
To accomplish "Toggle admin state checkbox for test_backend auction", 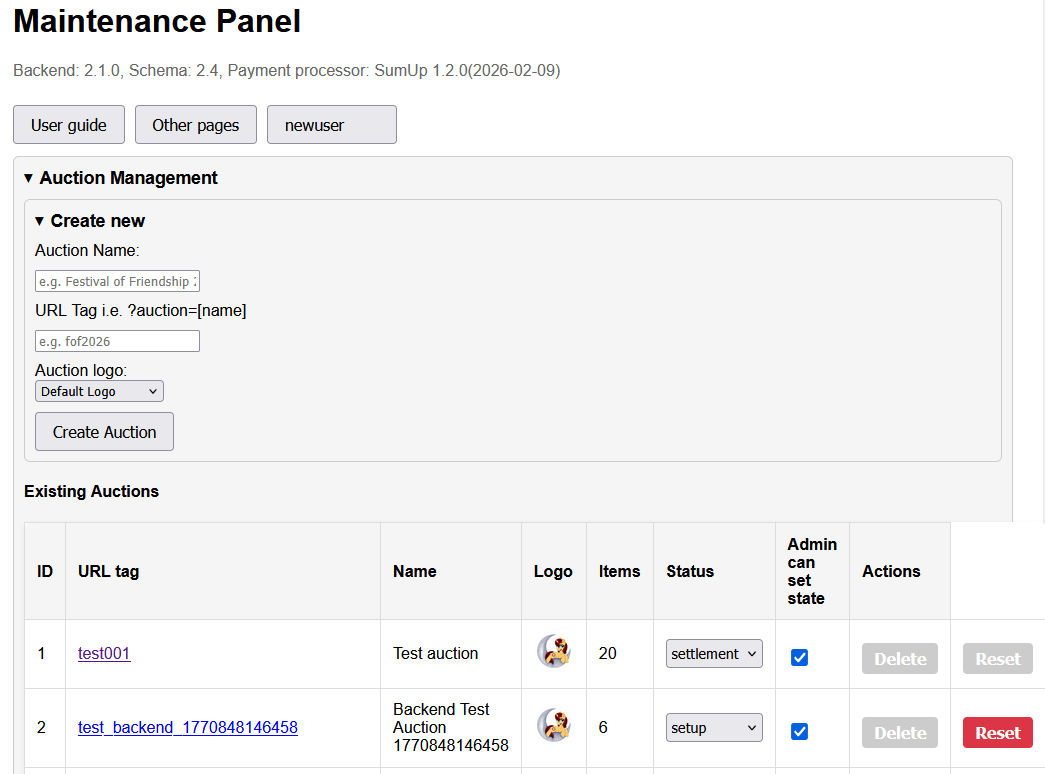I will click(799, 731).
